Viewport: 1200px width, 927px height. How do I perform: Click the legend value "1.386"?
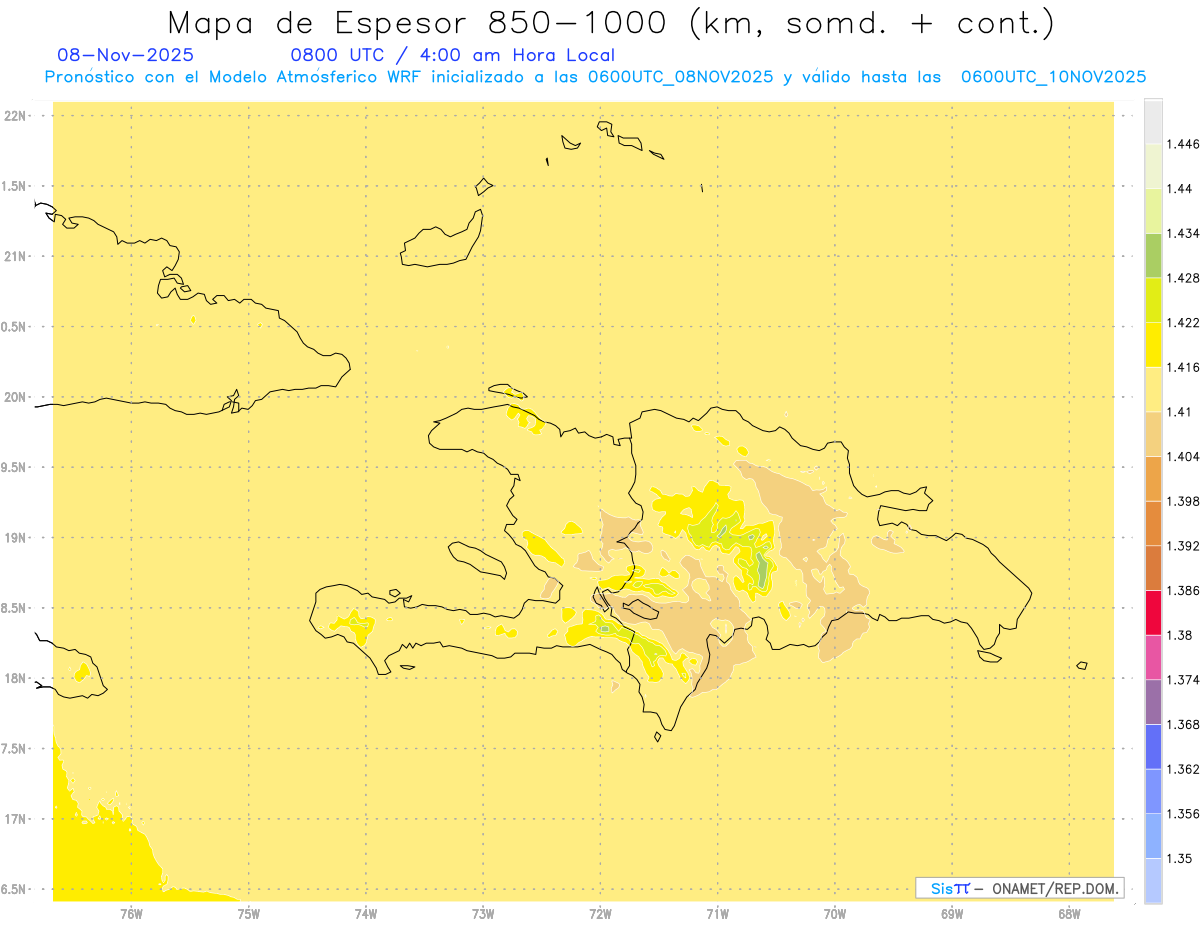point(1184,590)
